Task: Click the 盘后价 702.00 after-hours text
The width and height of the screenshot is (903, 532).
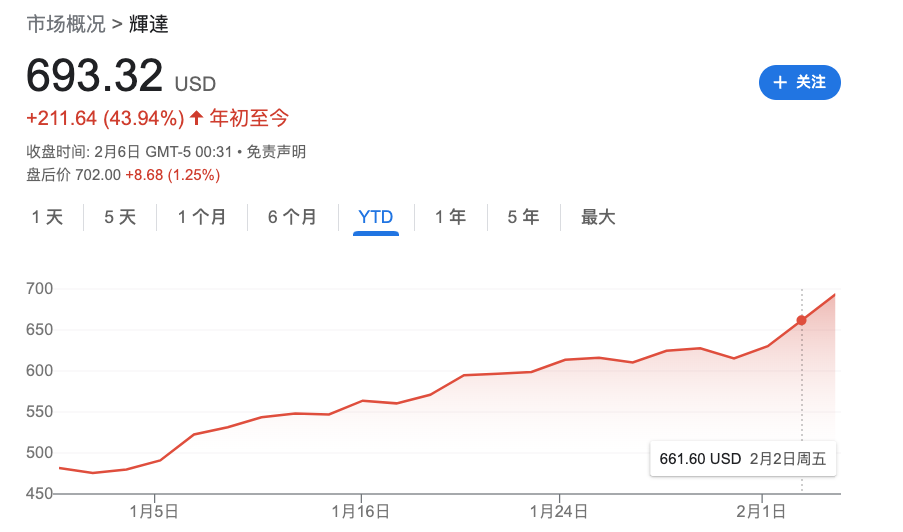Action: 74,175
